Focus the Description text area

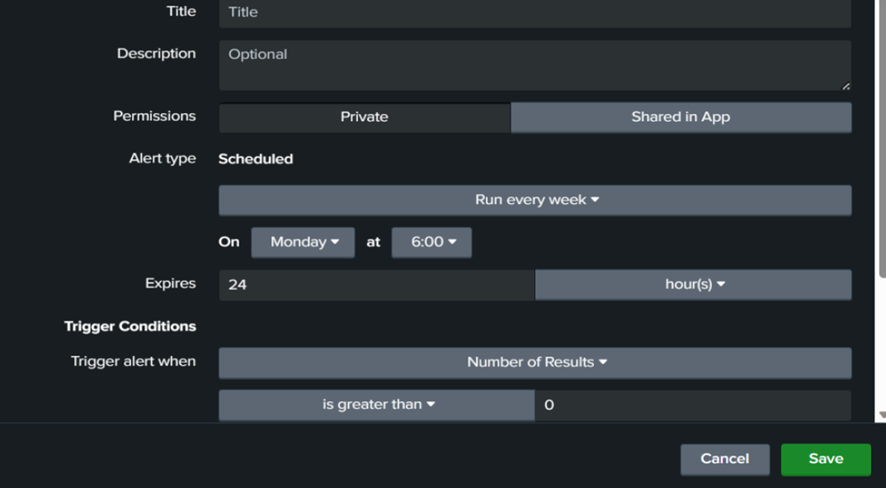coord(535,65)
